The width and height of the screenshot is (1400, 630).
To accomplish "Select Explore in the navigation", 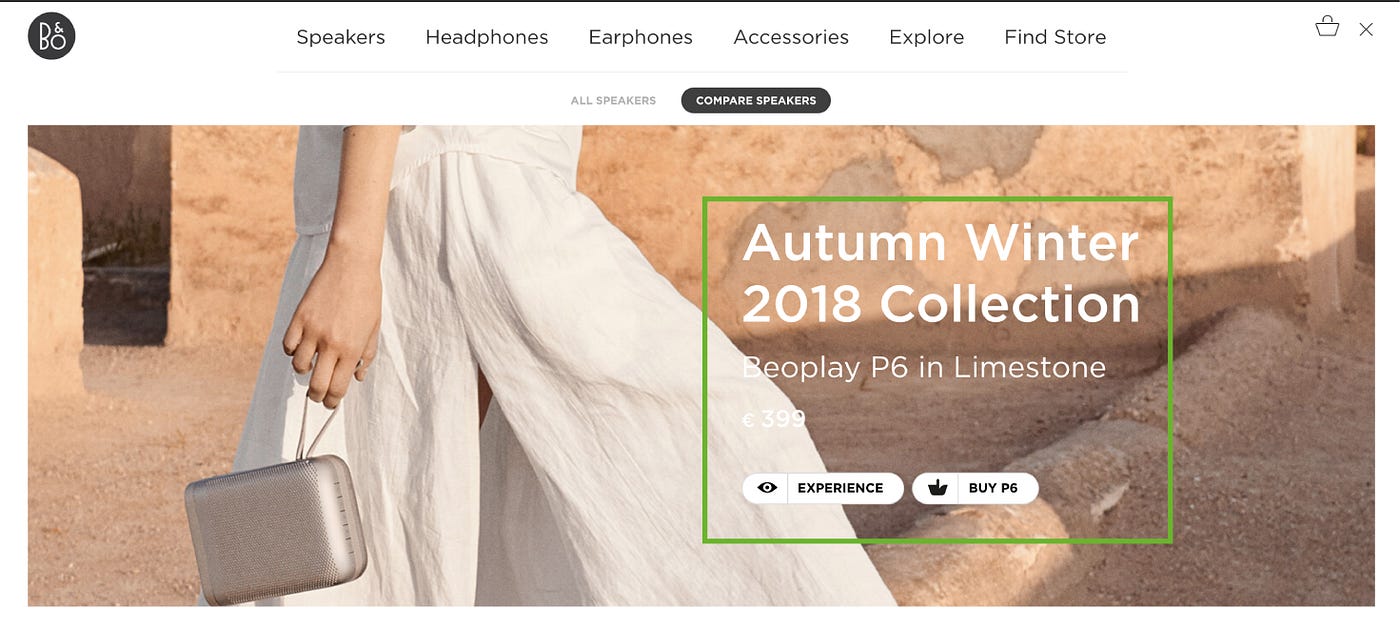I will point(927,37).
